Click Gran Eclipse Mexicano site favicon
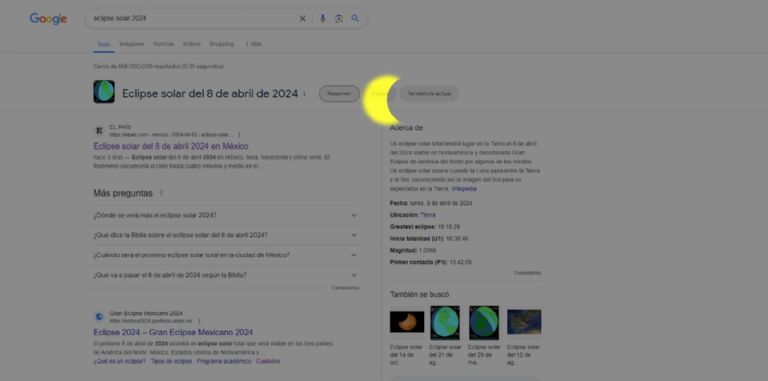 coord(99,317)
